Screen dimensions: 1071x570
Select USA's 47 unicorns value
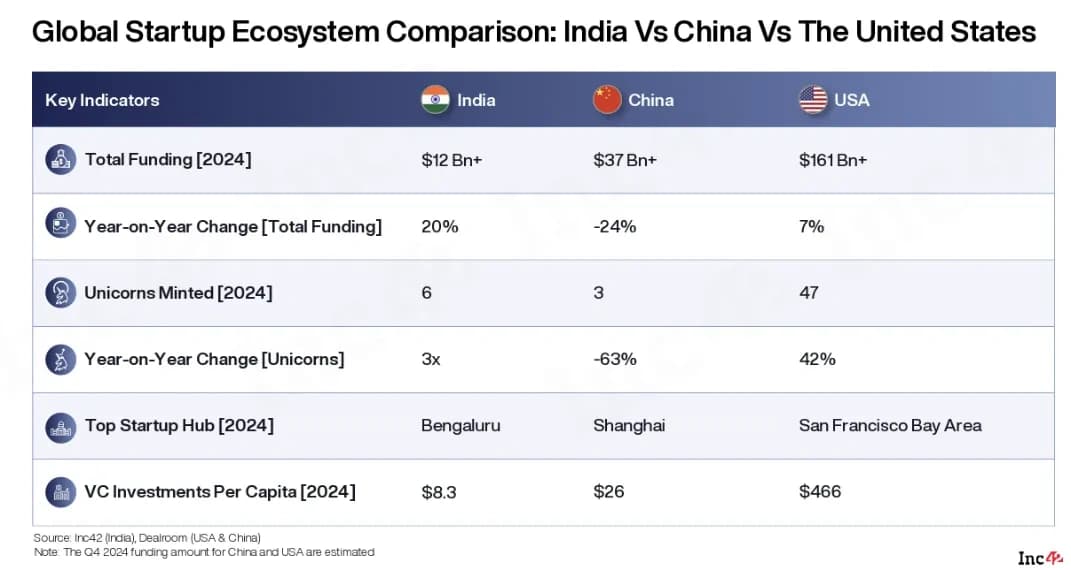pyautogui.click(x=809, y=293)
